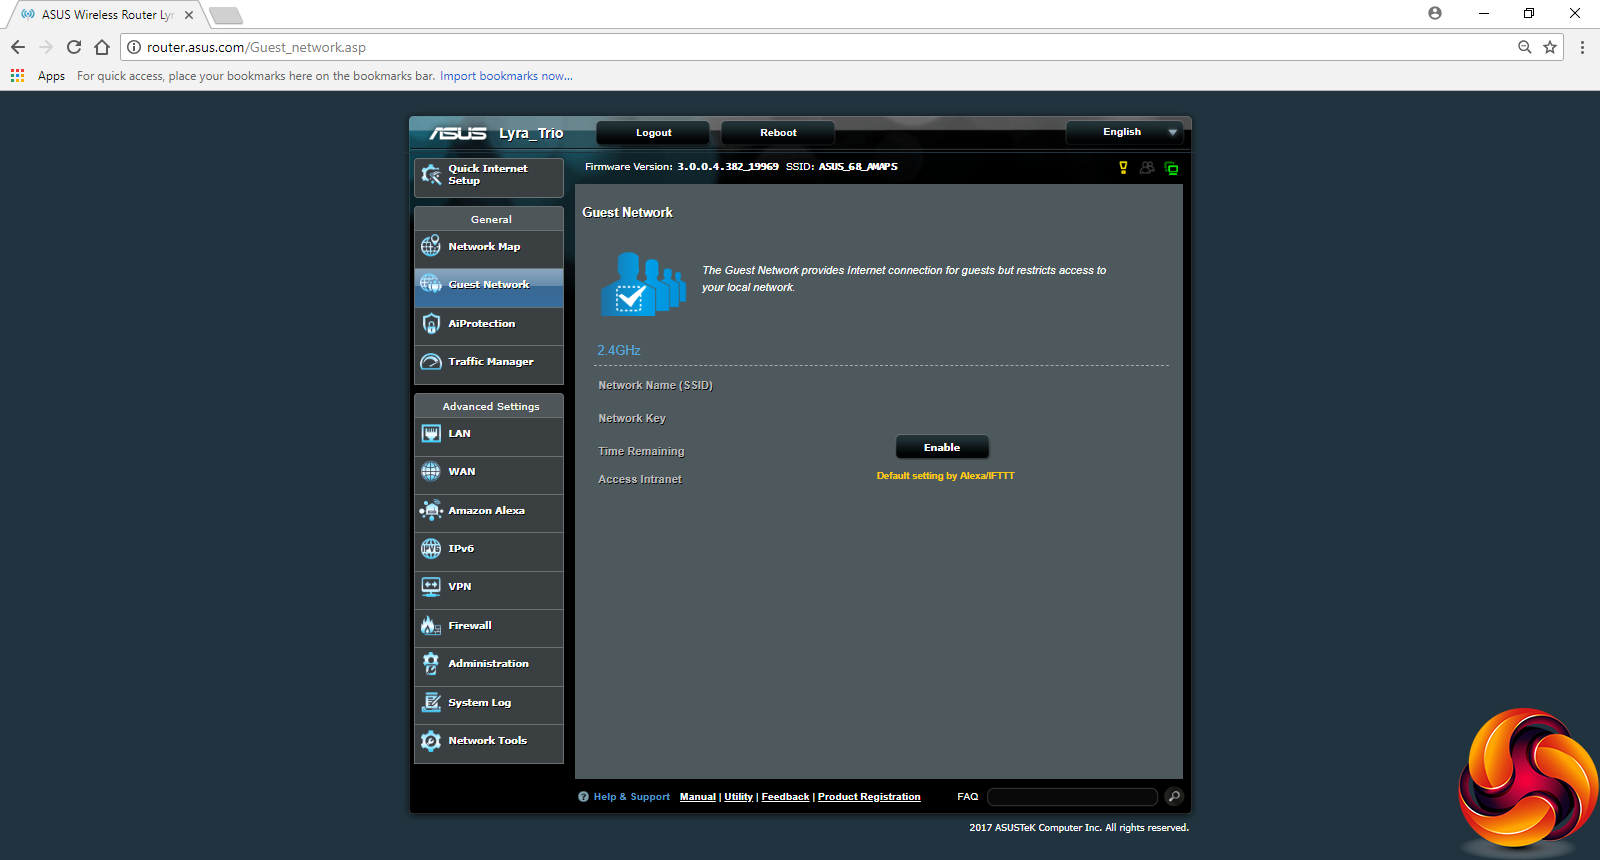
Task: Click the Logout button
Action: (653, 132)
